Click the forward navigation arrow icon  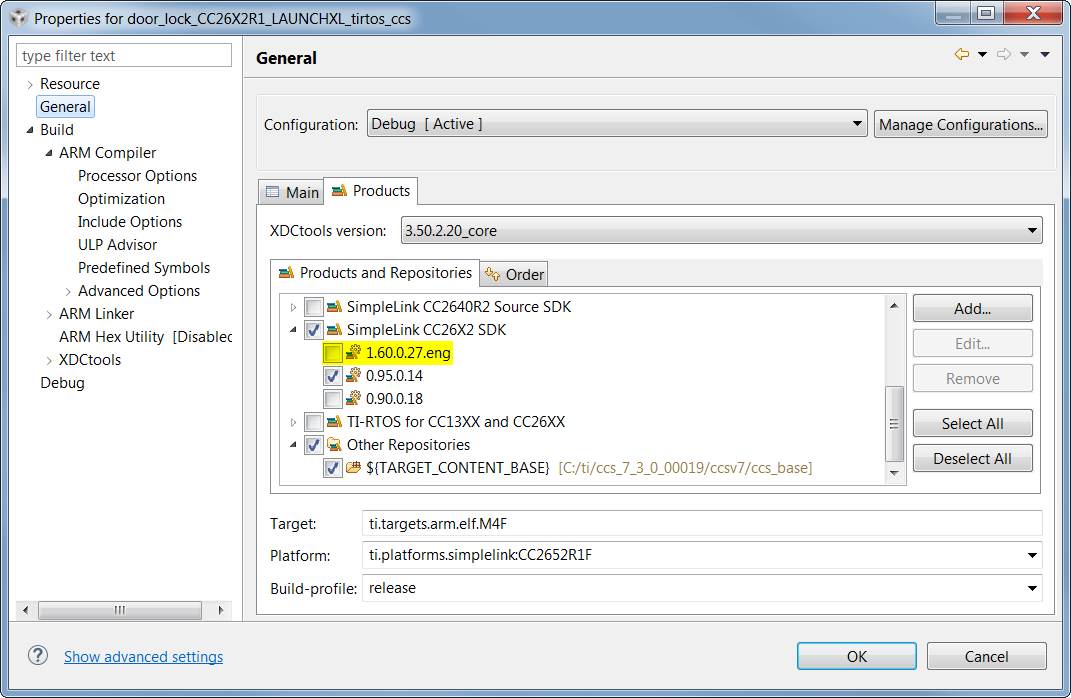point(1003,54)
